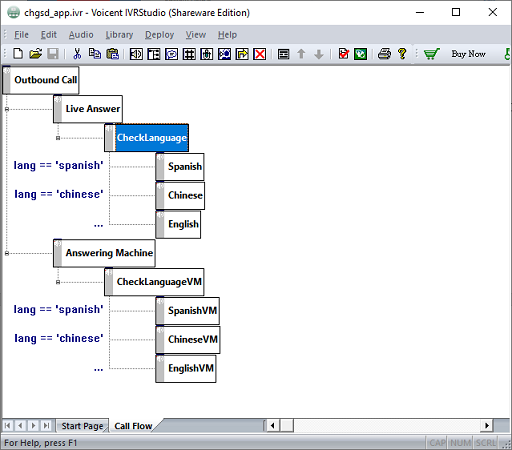The height and width of the screenshot is (450, 512).
Task: Click the yellow question mark help icon
Action: 402,54
